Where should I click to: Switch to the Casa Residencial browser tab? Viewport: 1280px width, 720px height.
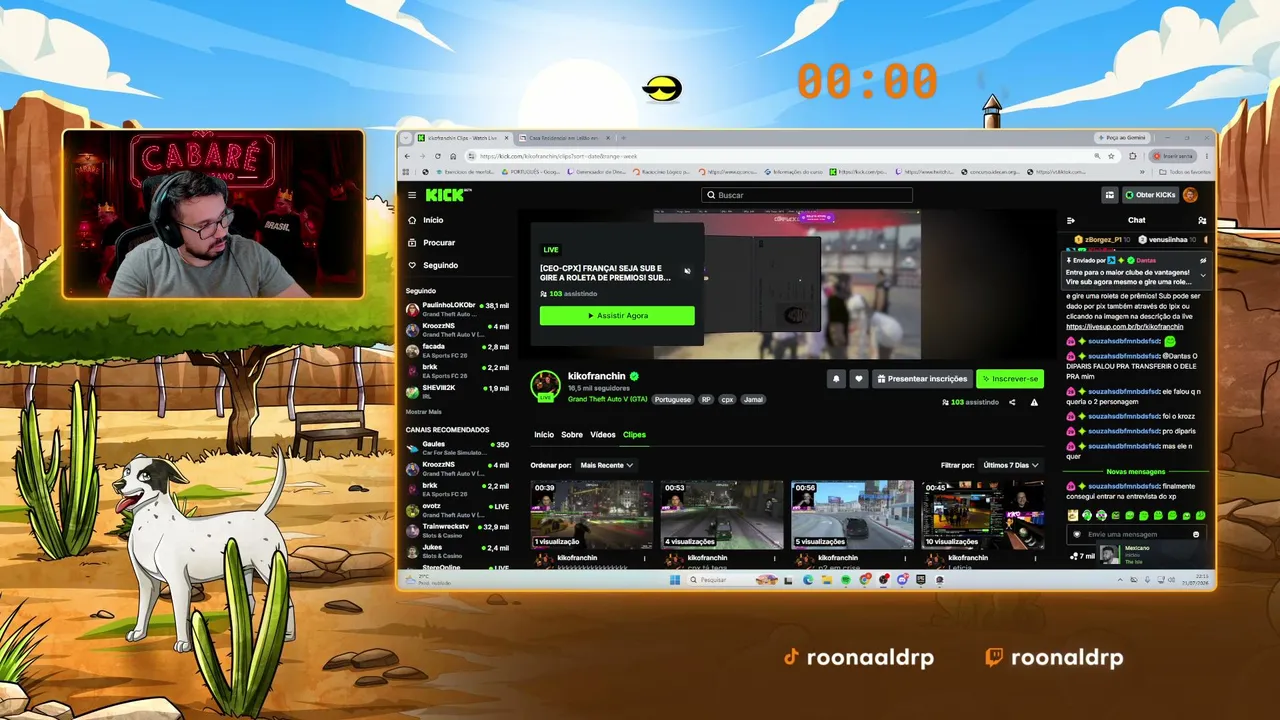pos(563,138)
